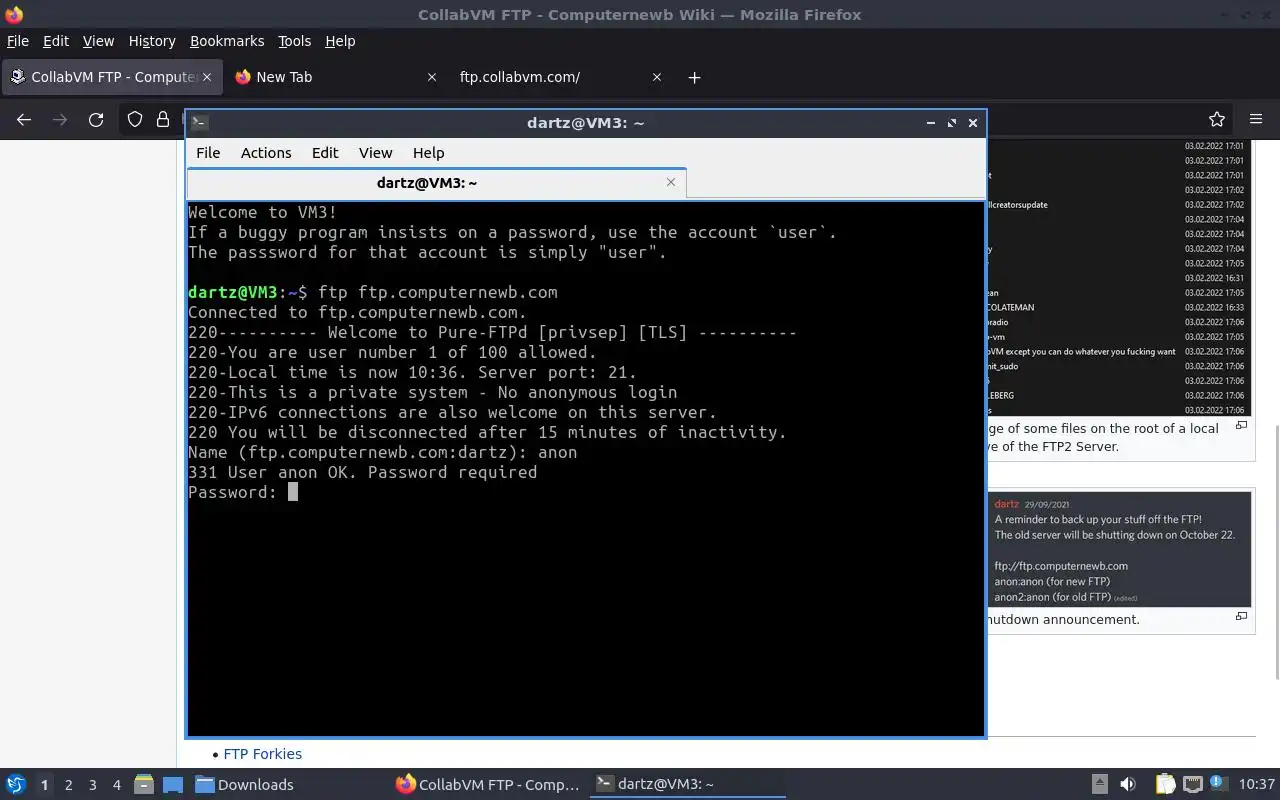
Task: Click the '331 User anon OK' terminal line
Action: 362,472
